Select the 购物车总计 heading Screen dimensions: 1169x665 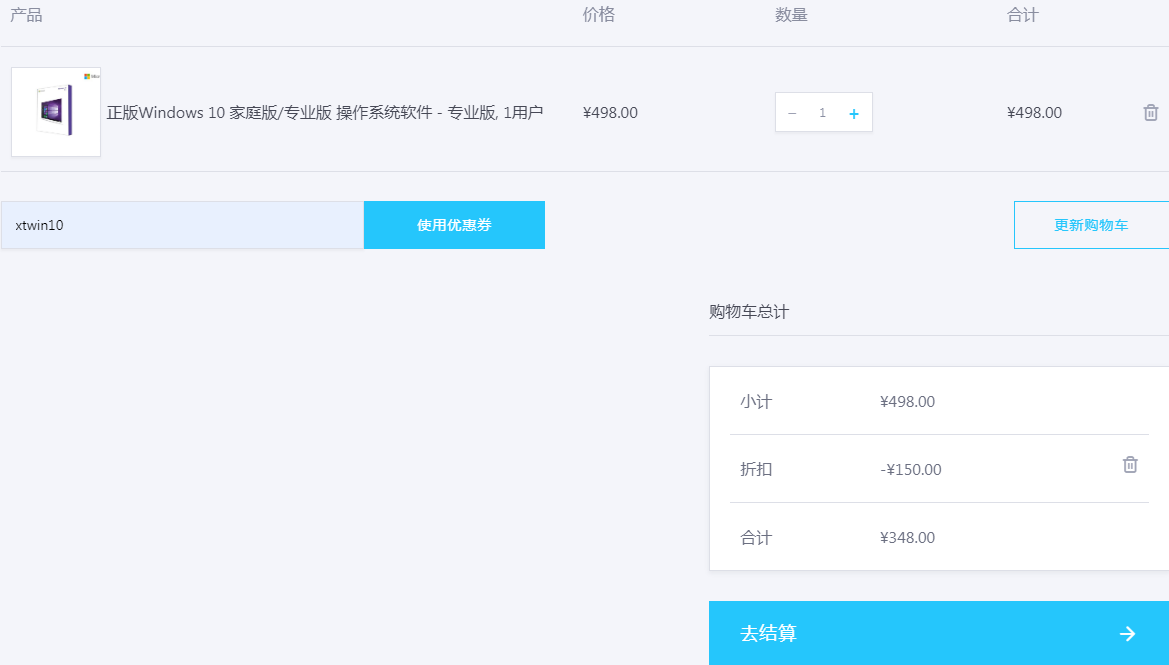pos(749,312)
